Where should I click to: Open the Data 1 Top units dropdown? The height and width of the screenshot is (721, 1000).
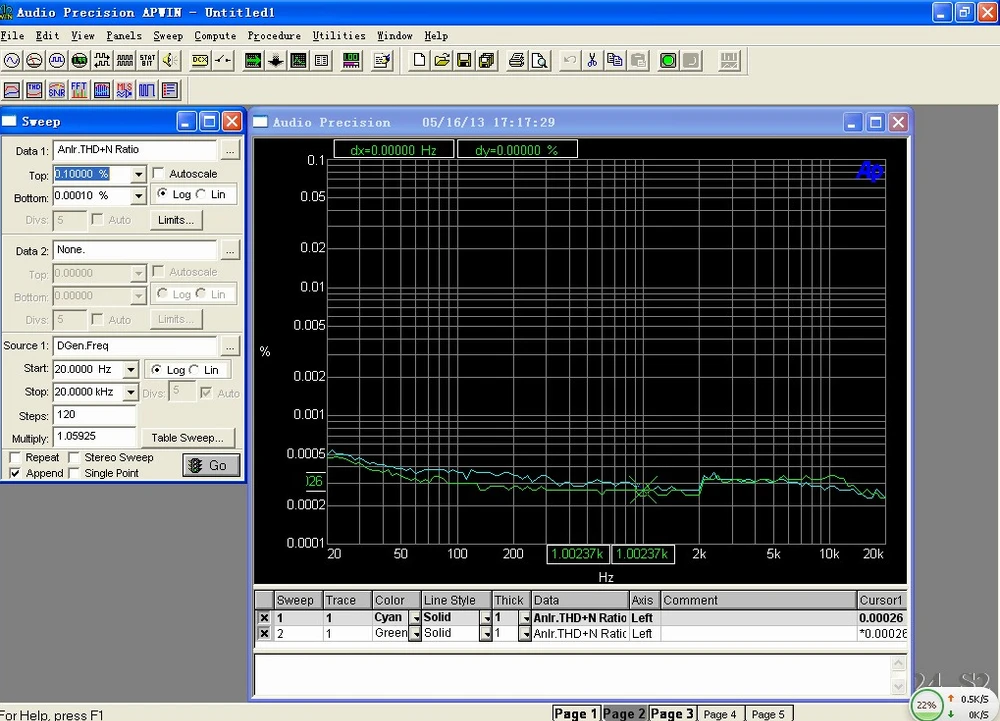pos(138,174)
